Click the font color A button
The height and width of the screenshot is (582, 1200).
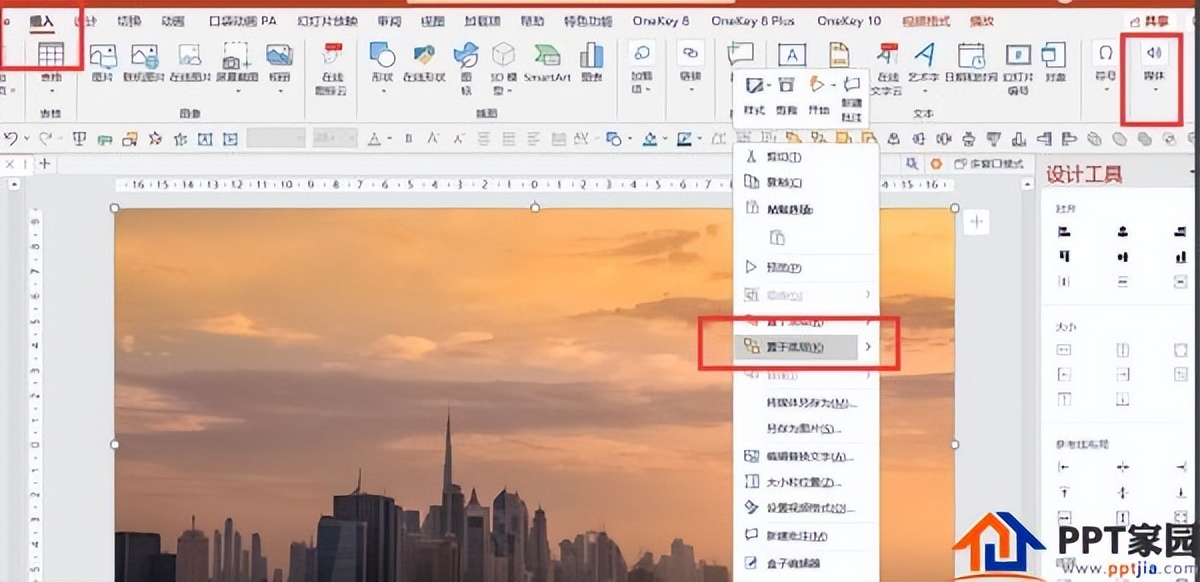pyautogui.click(x=374, y=138)
